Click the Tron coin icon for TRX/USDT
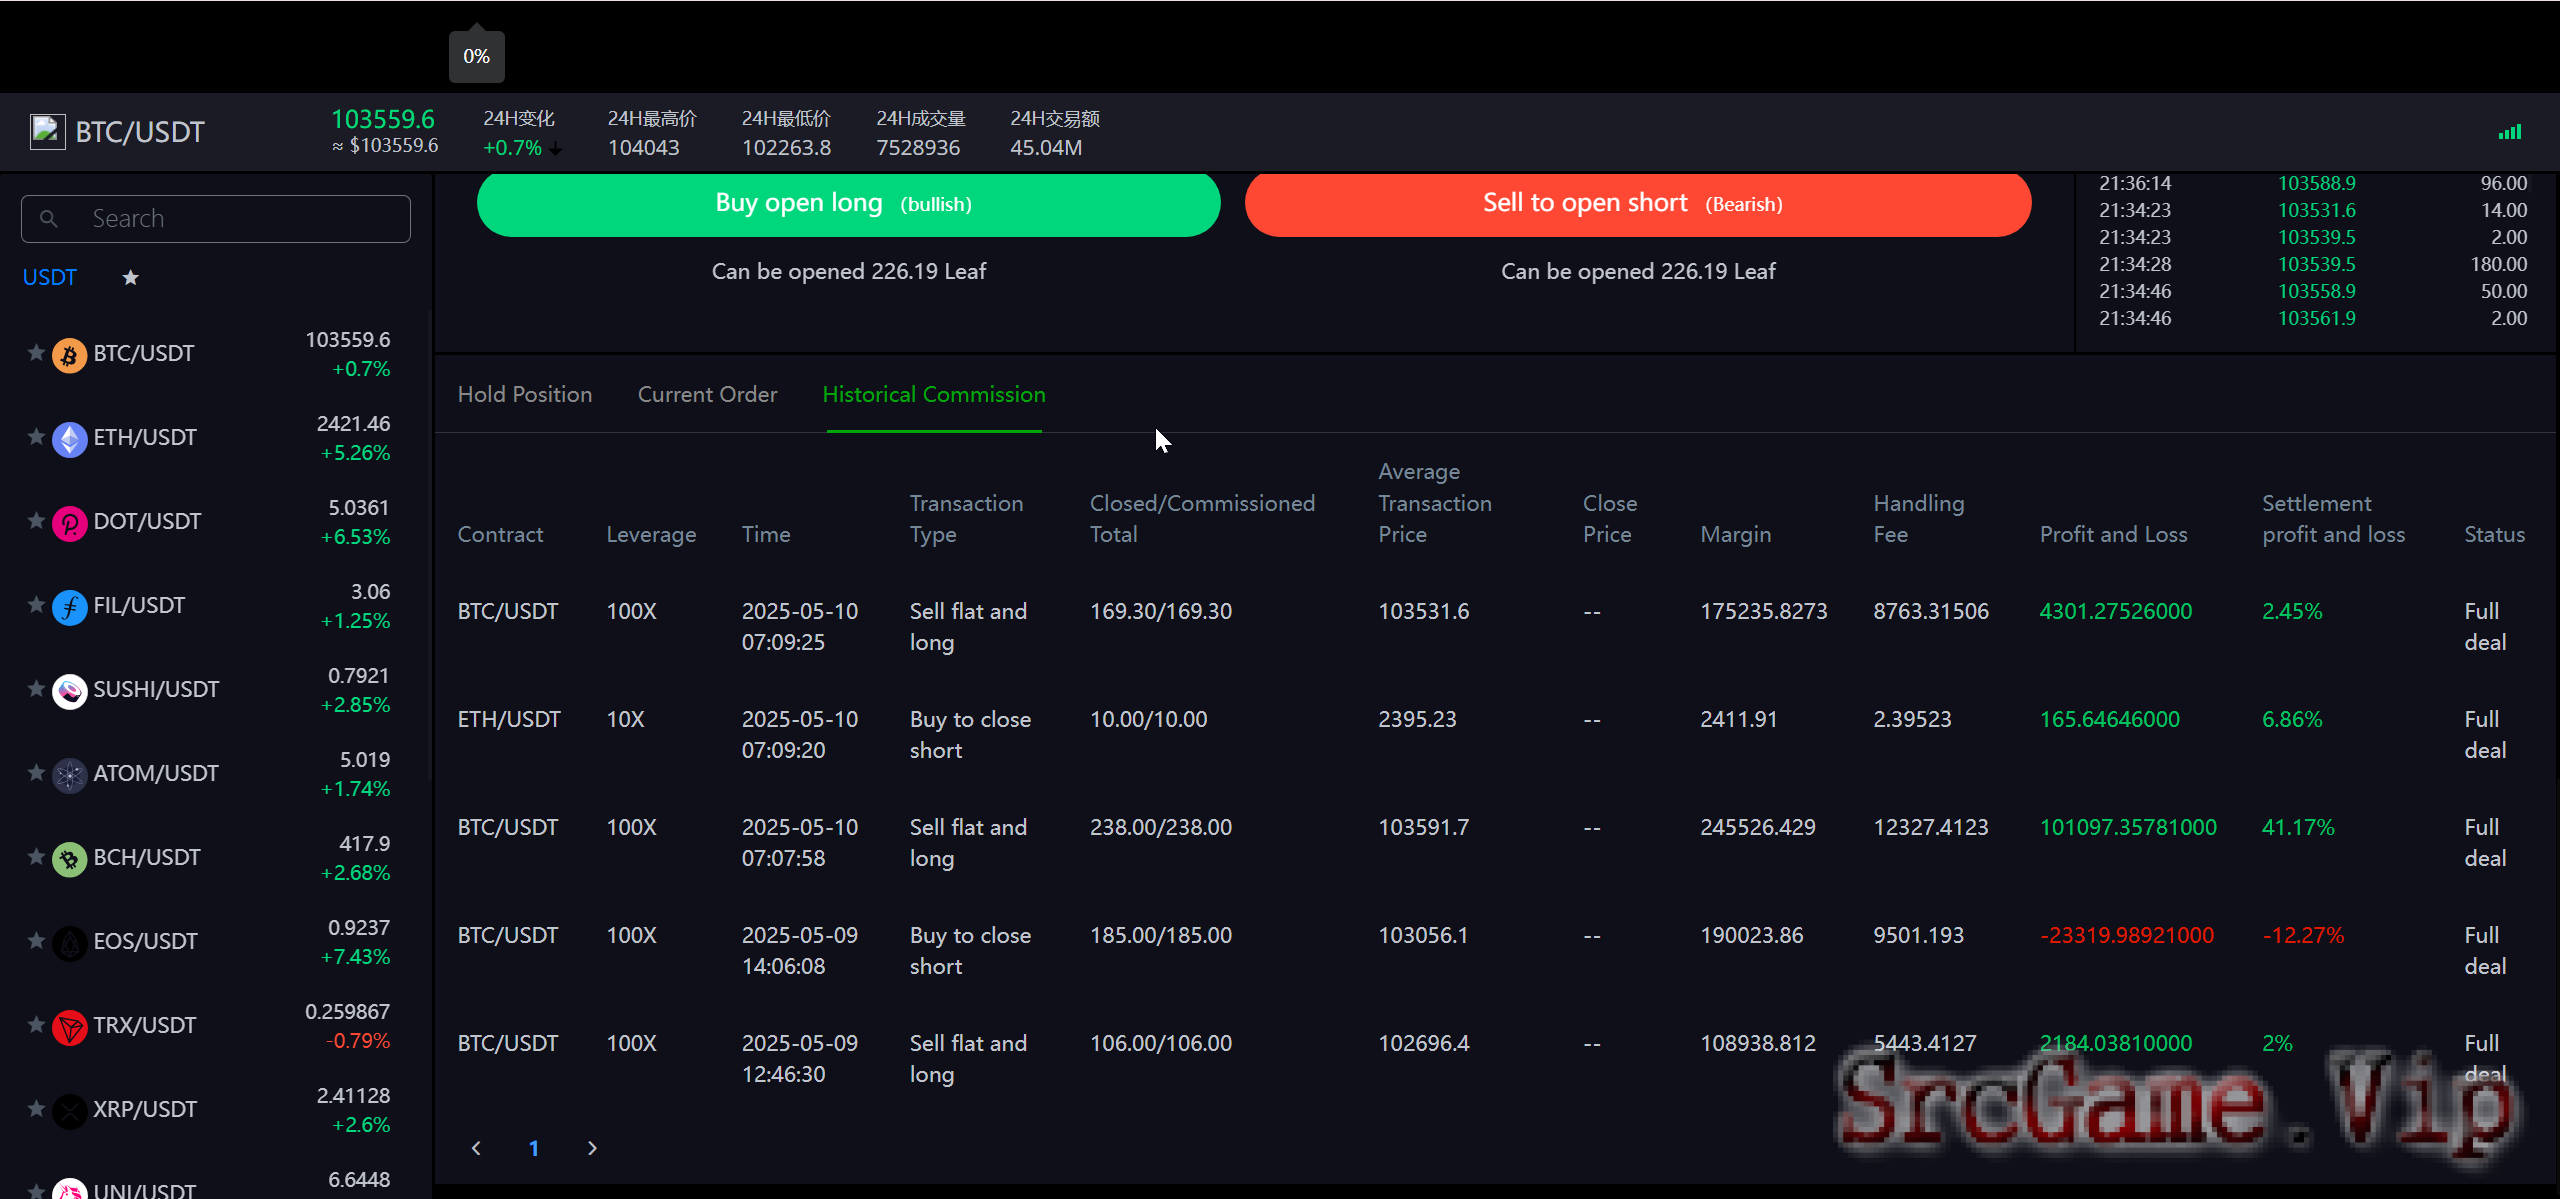Image resolution: width=2560 pixels, height=1199 pixels. 69,1027
